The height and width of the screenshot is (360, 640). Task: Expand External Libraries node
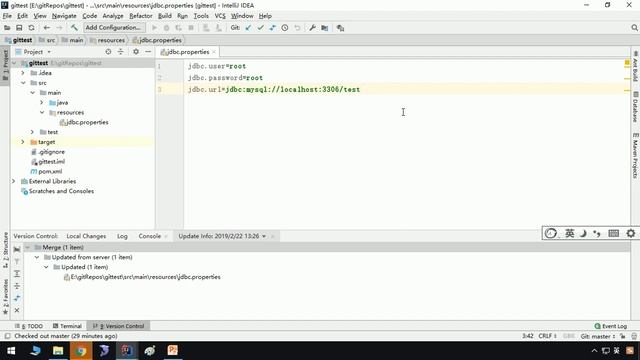(x=13, y=181)
